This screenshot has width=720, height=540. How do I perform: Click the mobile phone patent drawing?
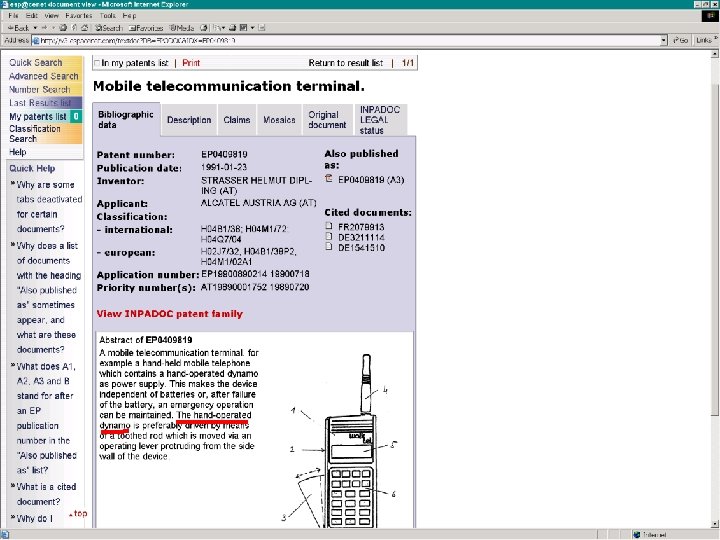342,441
